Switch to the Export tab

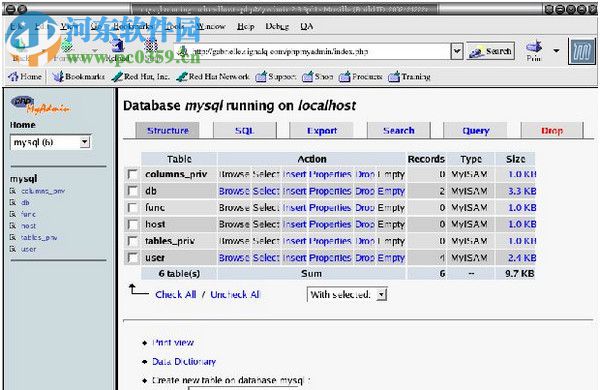click(x=321, y=131)
